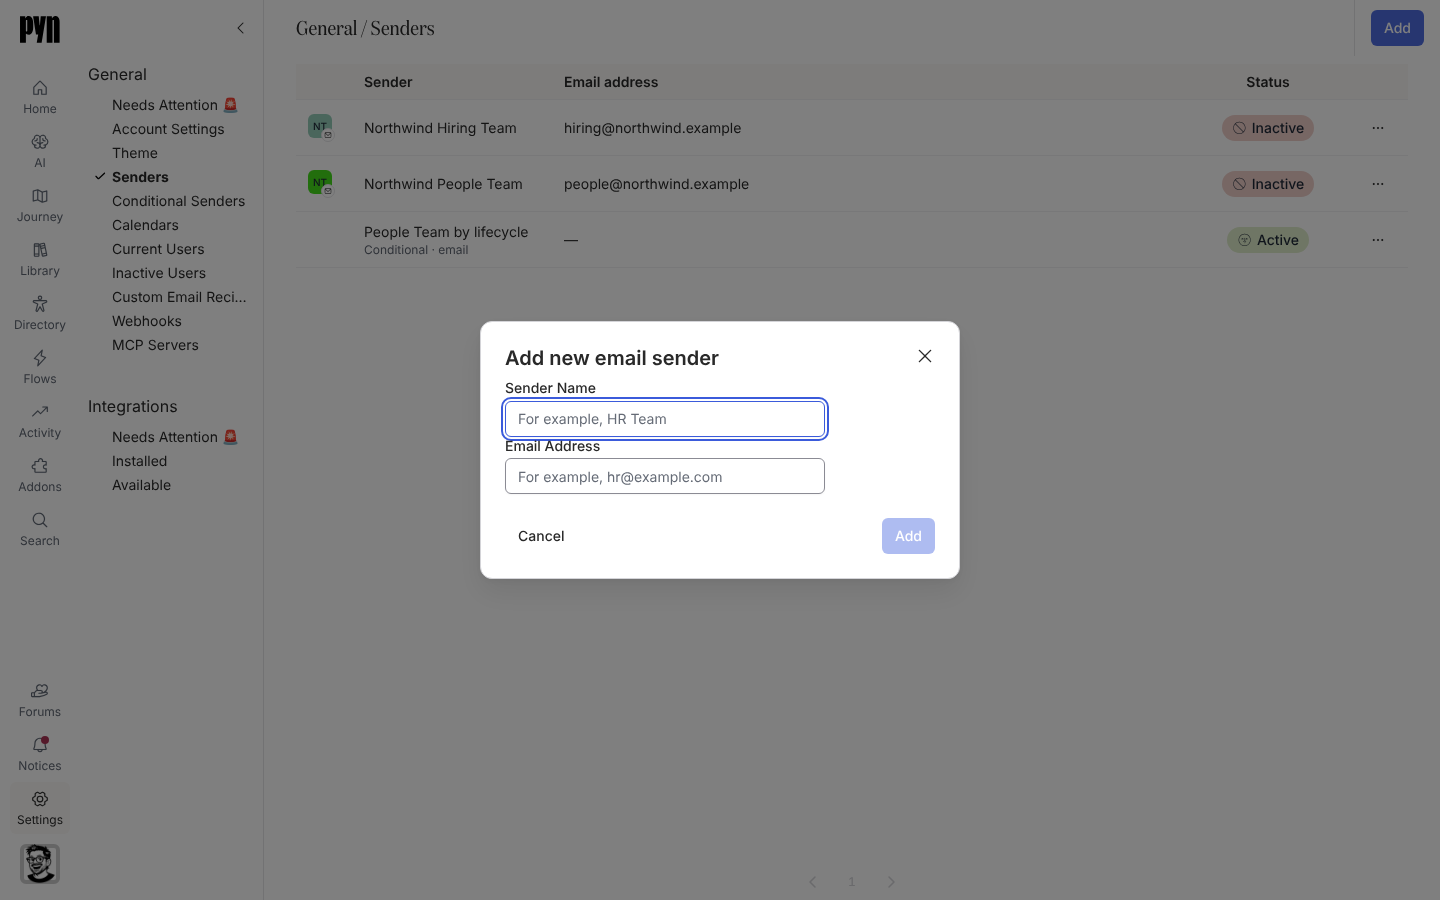Viewport: 1440px width, 900px height.
Task: Open Conditional Senders menu item
Action: (178, 201)
